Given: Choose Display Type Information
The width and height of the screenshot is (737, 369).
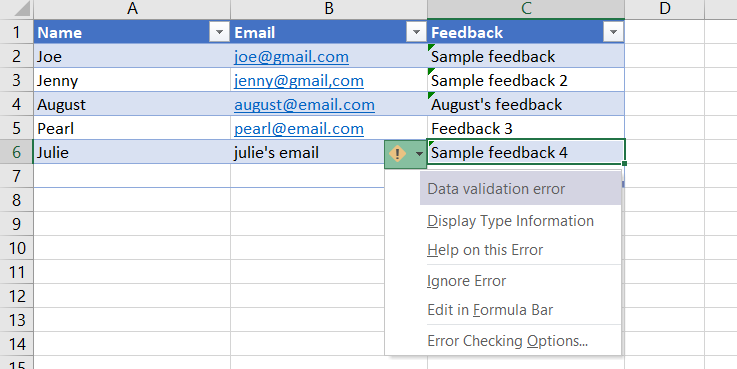Looking at the screenshot, I should [510, 221].
